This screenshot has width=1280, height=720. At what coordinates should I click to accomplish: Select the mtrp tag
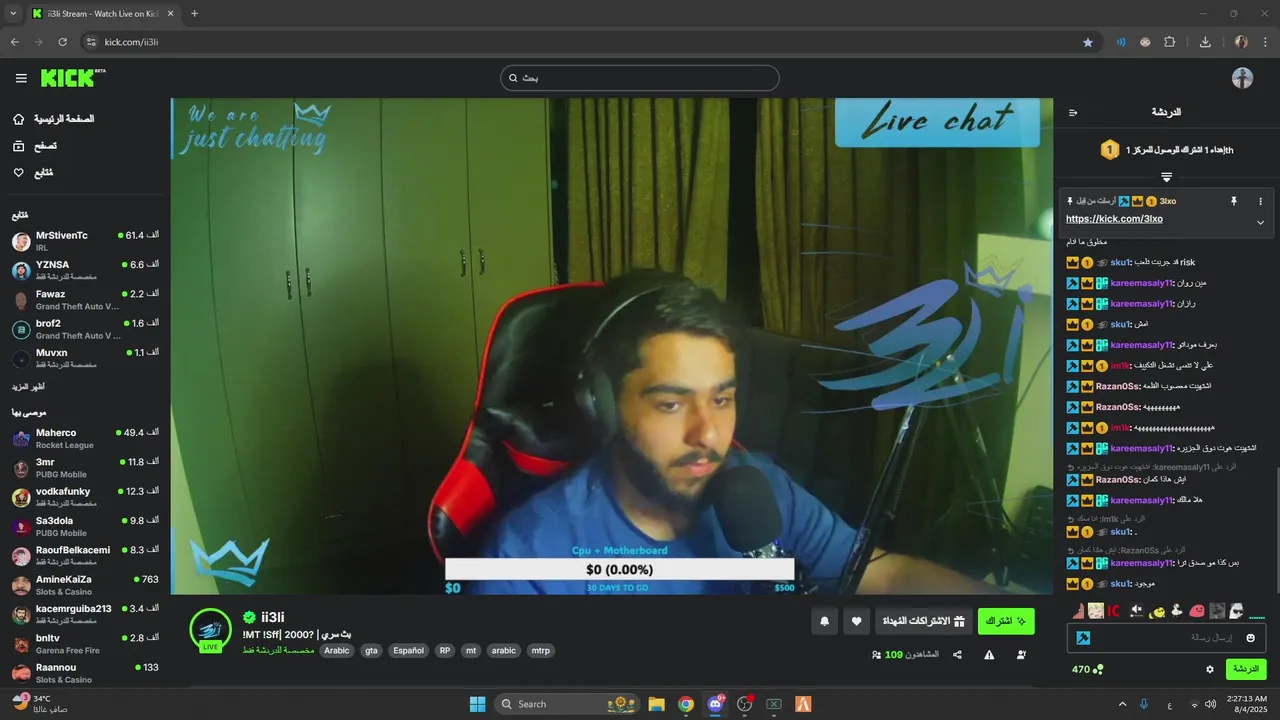540,651
